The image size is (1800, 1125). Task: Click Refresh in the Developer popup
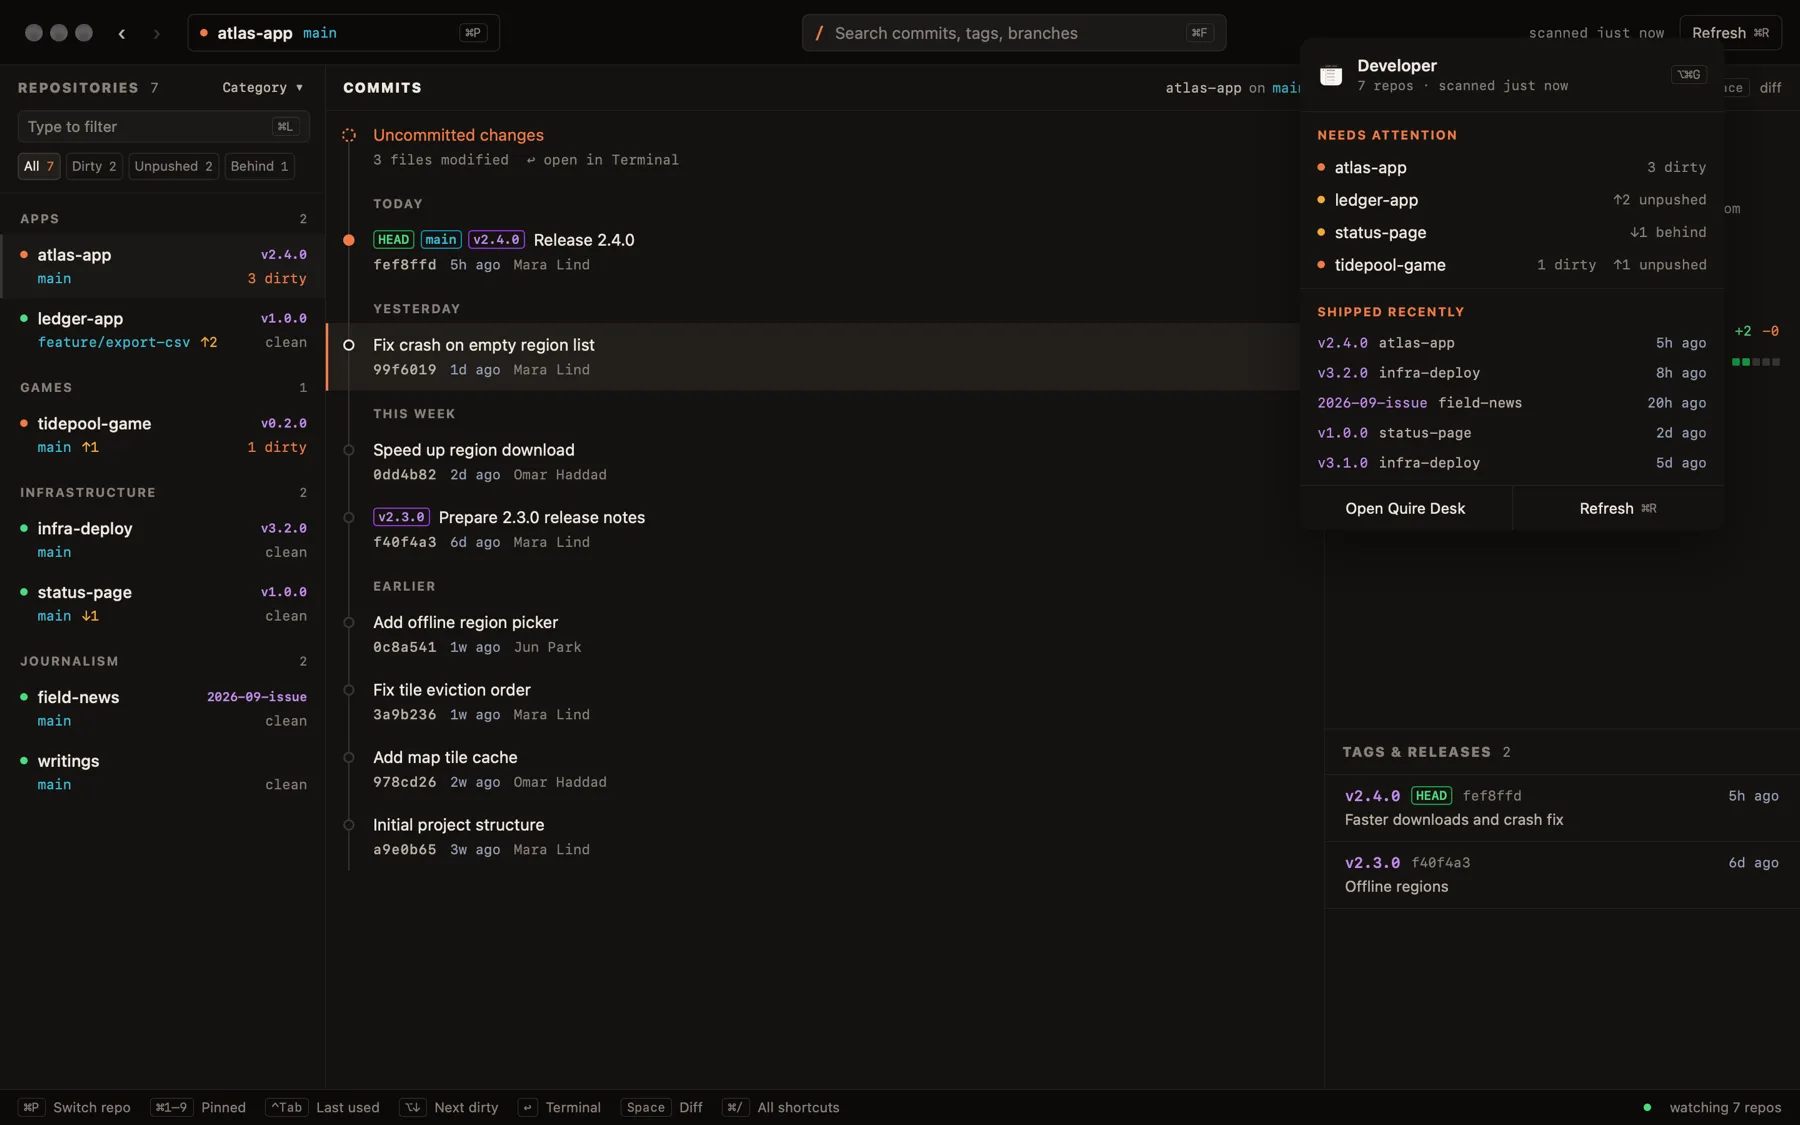(1617, 508)
